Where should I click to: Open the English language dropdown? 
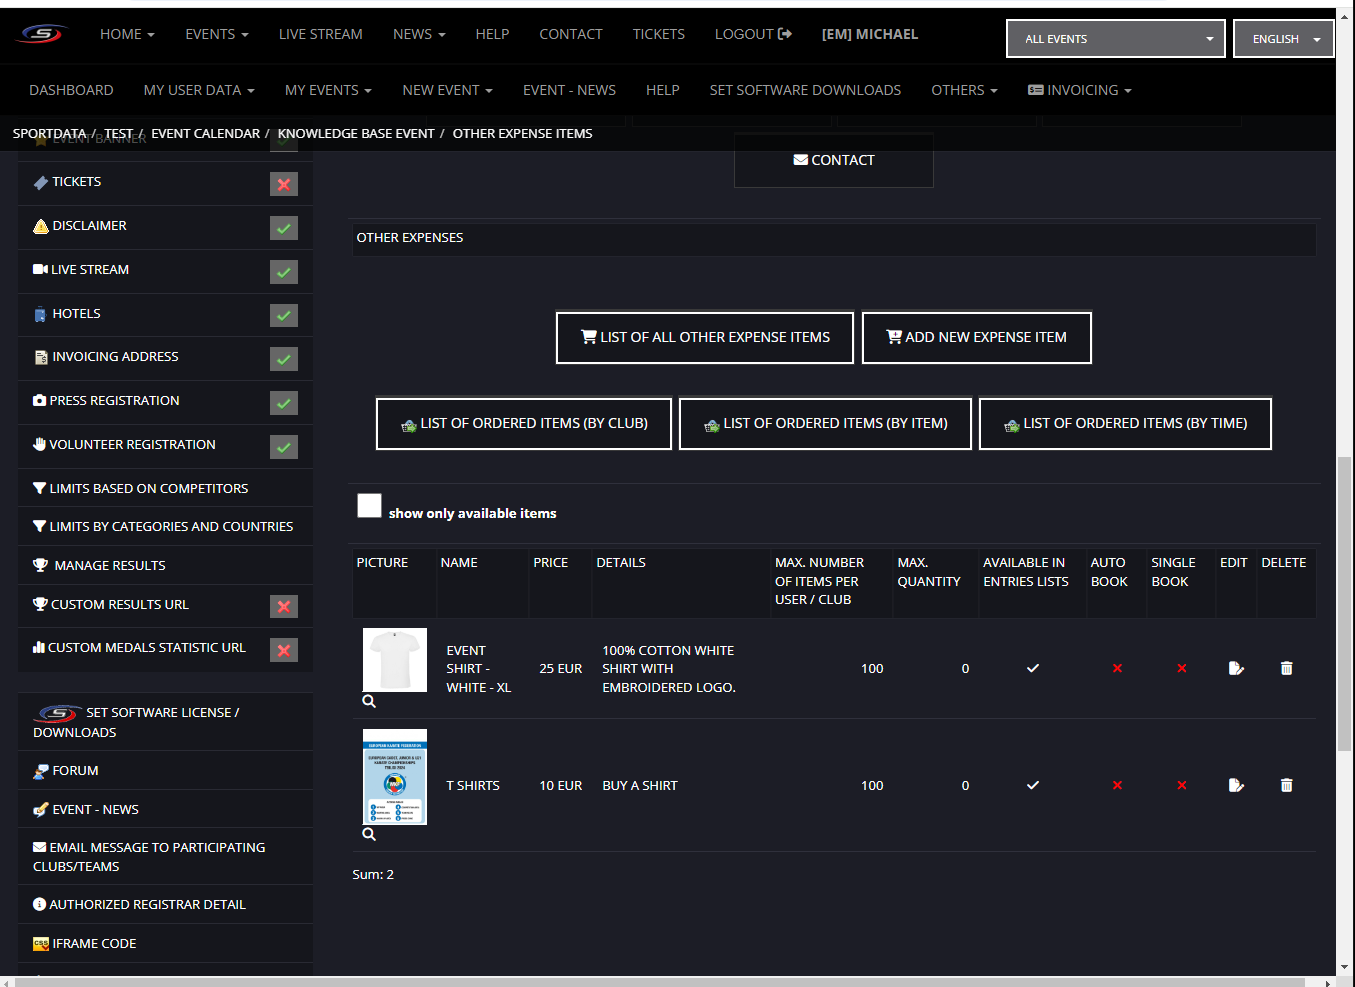coord(1283,39)
